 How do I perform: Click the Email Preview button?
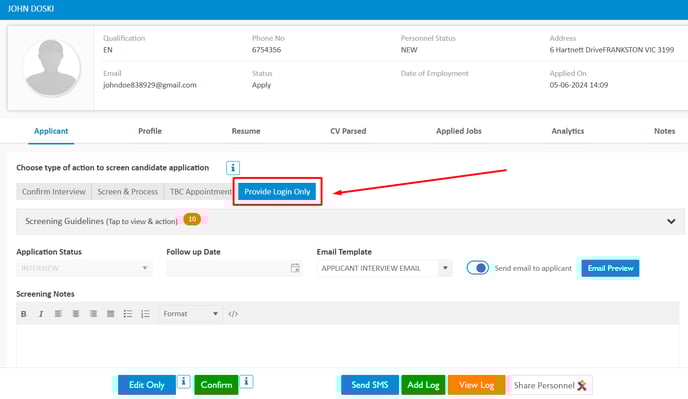[610, 268]
